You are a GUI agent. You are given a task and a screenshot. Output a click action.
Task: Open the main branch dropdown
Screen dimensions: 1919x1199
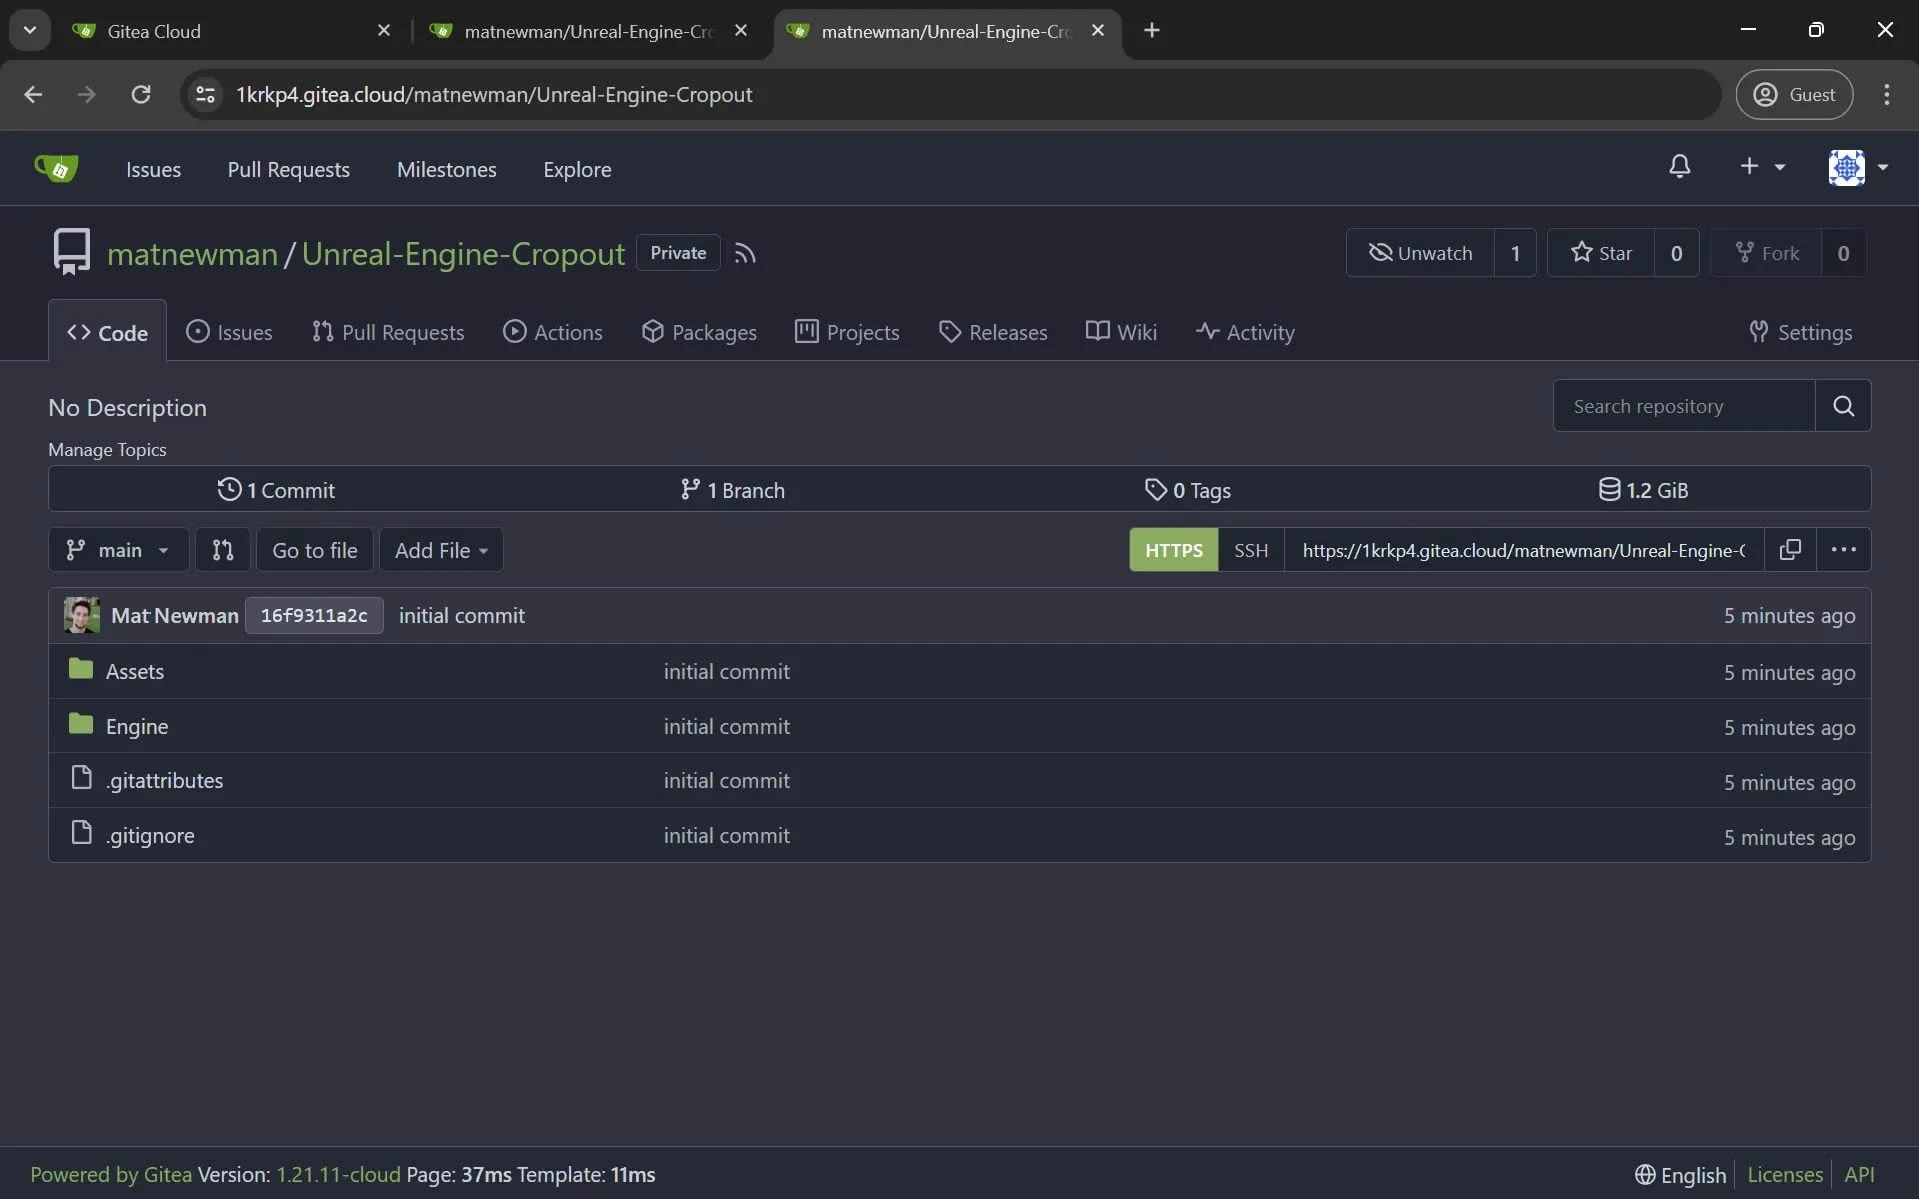[117, 549]
